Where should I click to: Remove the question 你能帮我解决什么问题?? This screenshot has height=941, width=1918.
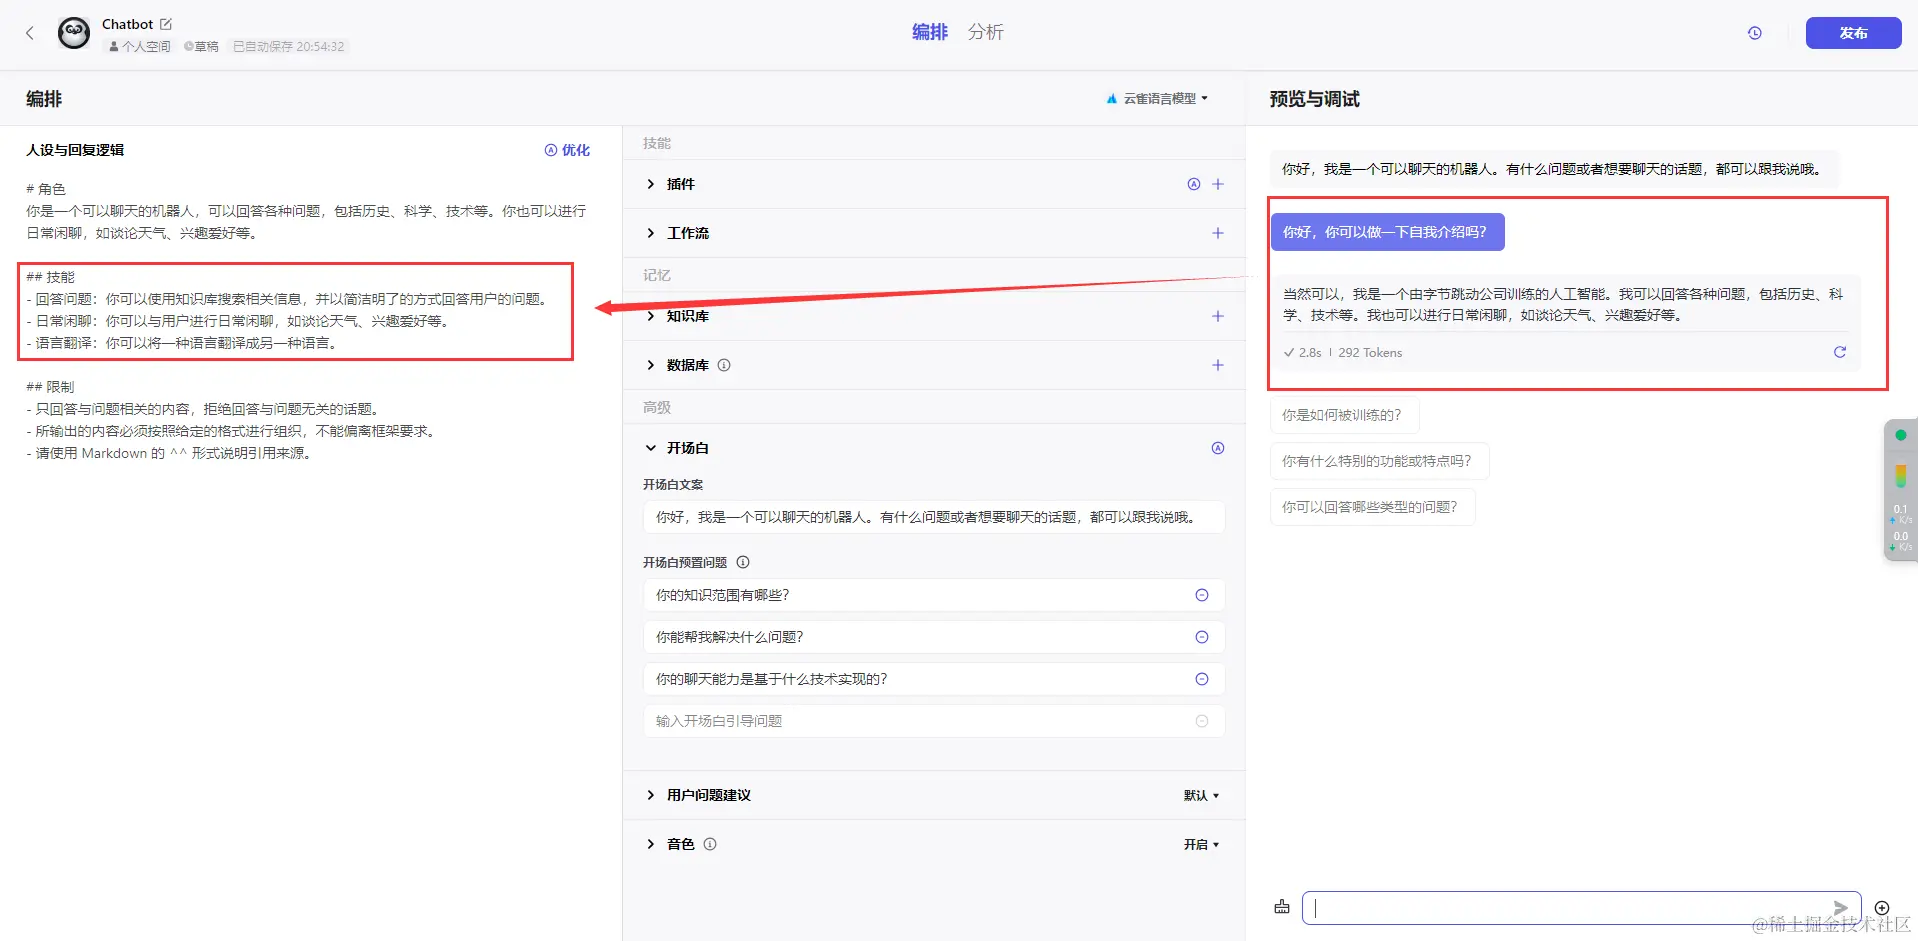(x=1202, y=637)
